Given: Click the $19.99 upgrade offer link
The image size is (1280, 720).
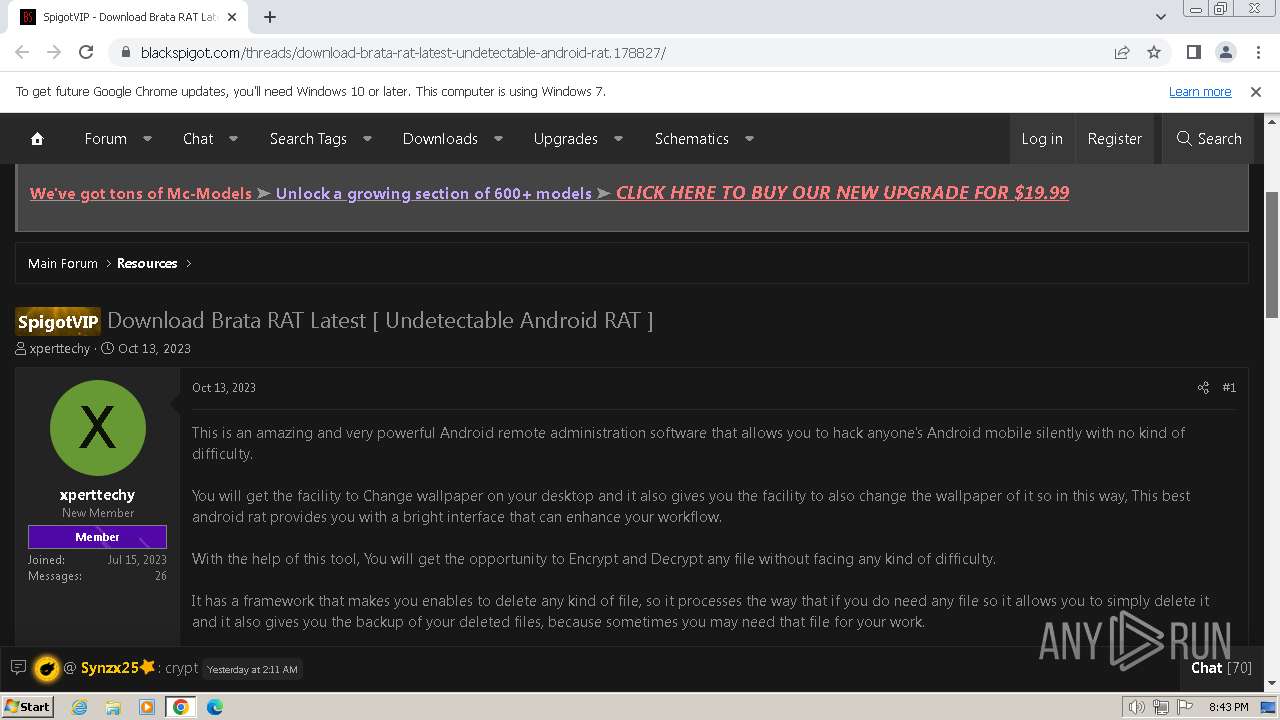Looking at the screenshot, I should (x=842, y=193).
